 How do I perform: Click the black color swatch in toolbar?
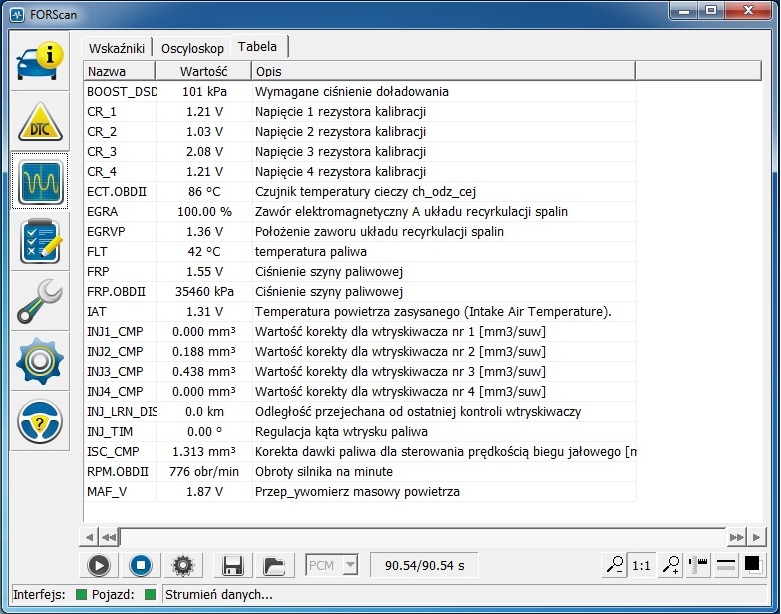[x=752, y=565]
